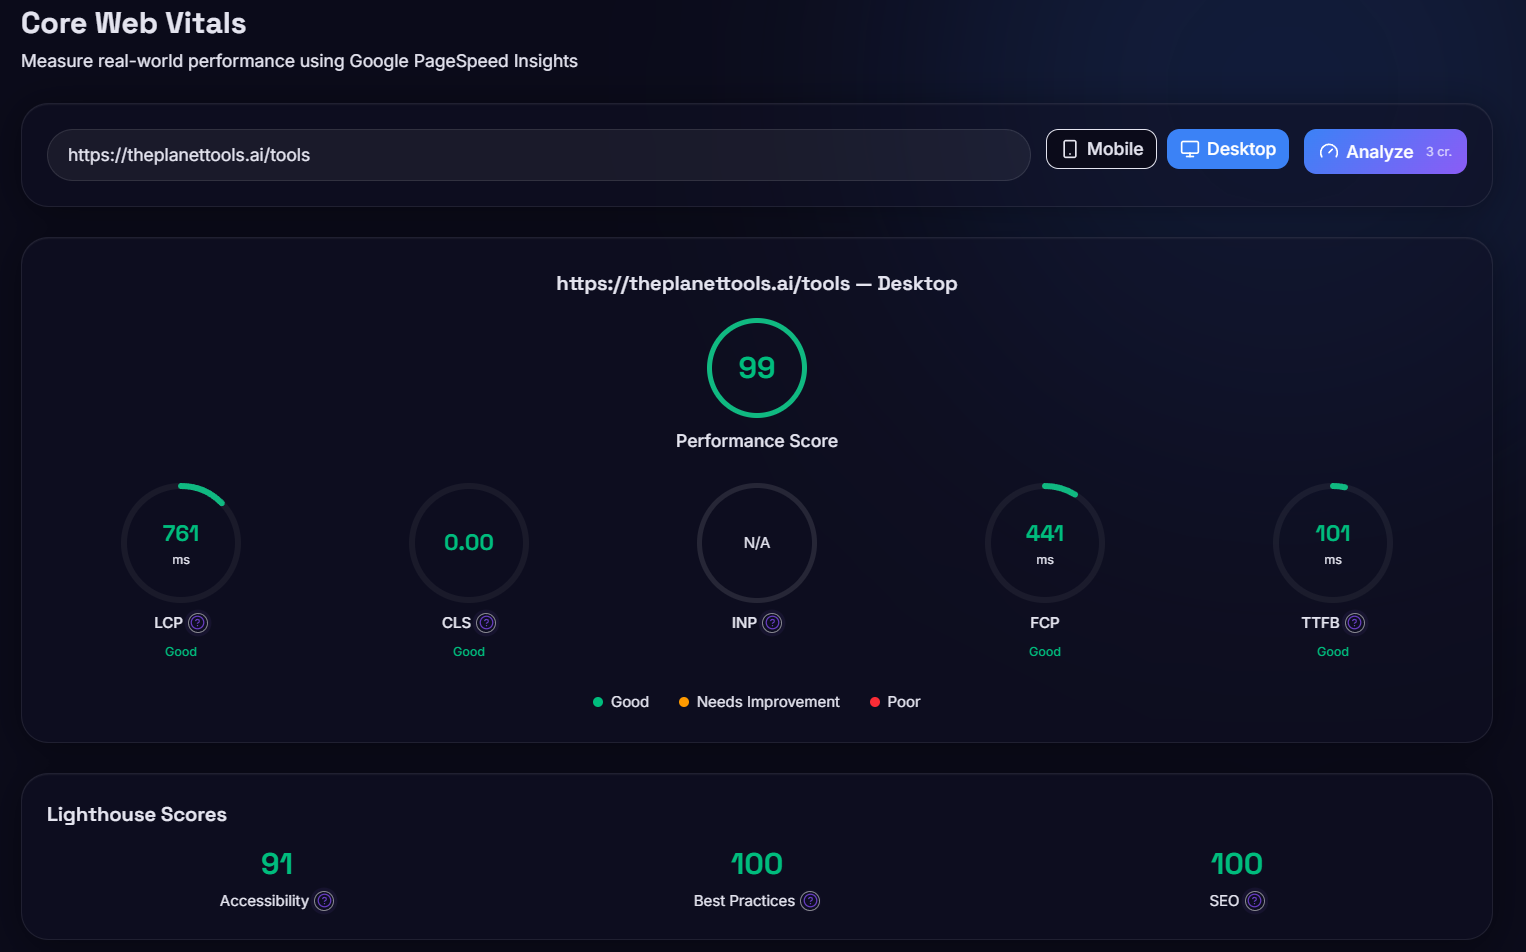Open the CLS help icon
The width and height of the screenshot is (1526, 952).
coord(486,622)
